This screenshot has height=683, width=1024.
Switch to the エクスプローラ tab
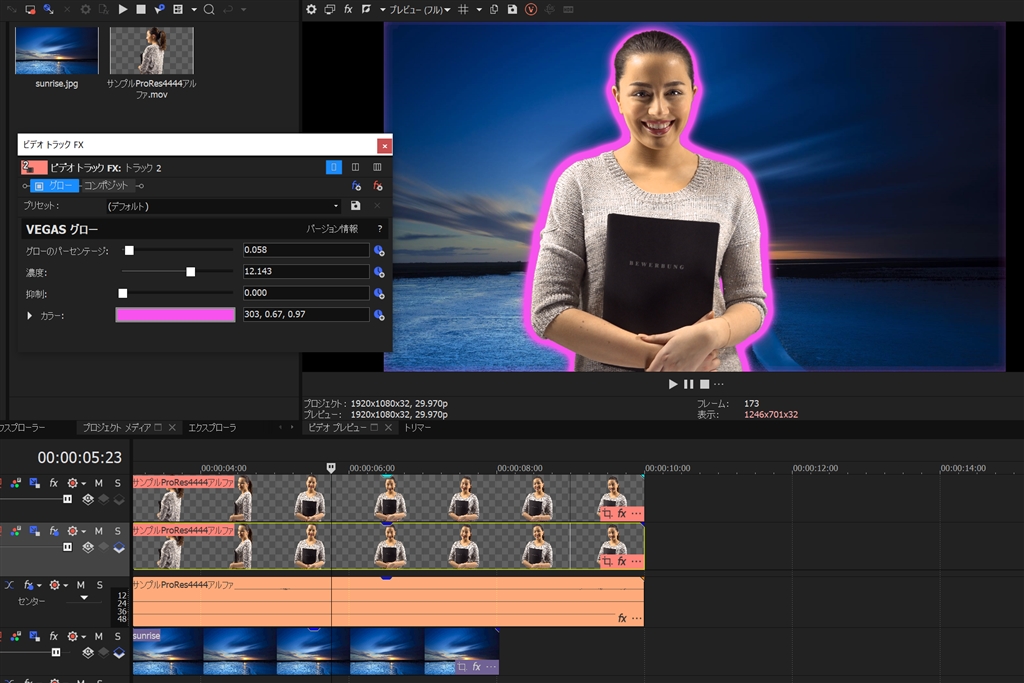[x=212, y=428]
